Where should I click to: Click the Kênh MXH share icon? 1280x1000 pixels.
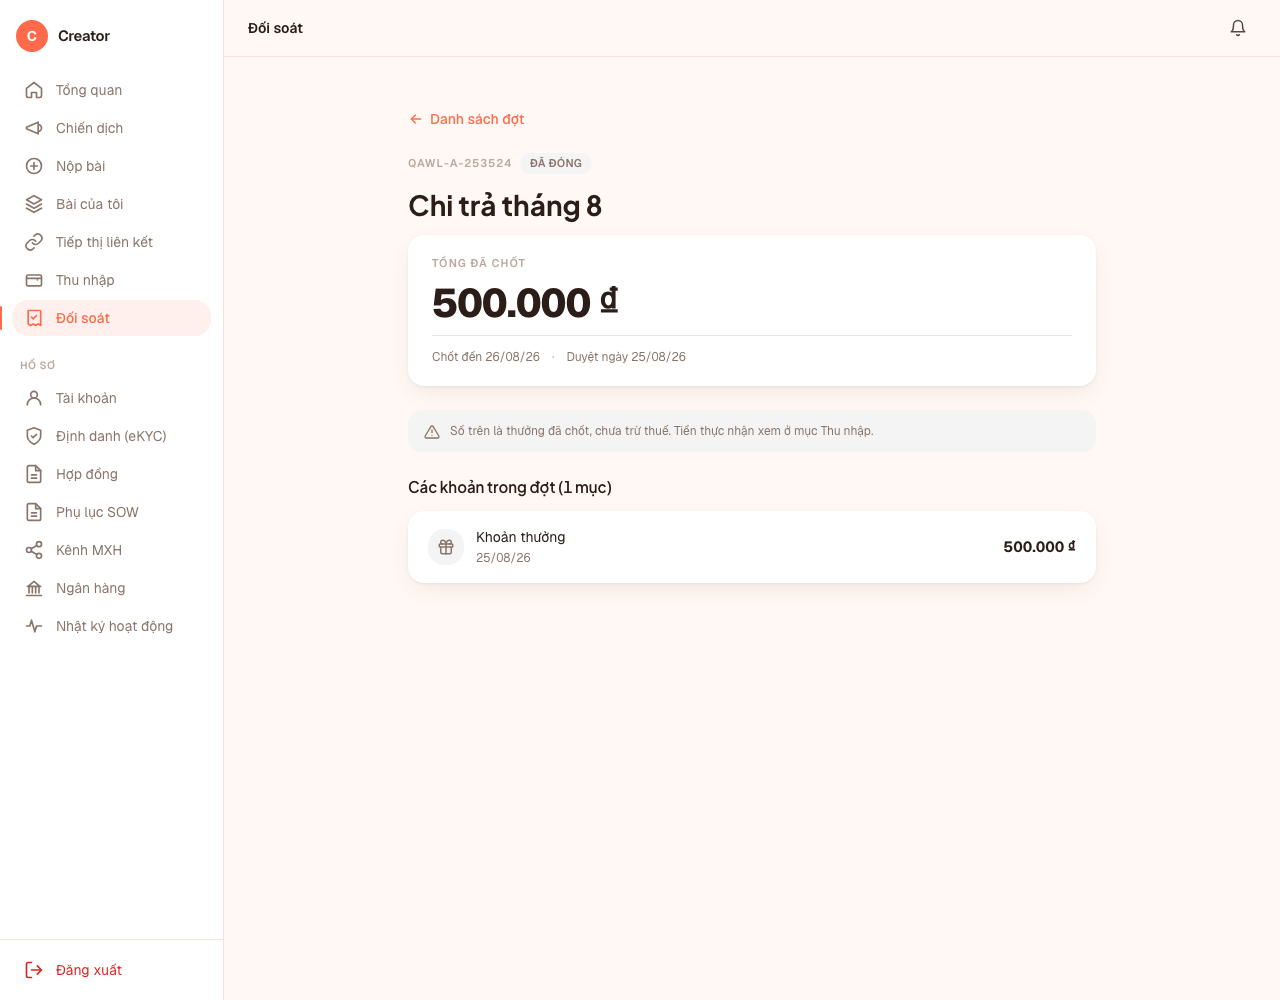point(34,550)
